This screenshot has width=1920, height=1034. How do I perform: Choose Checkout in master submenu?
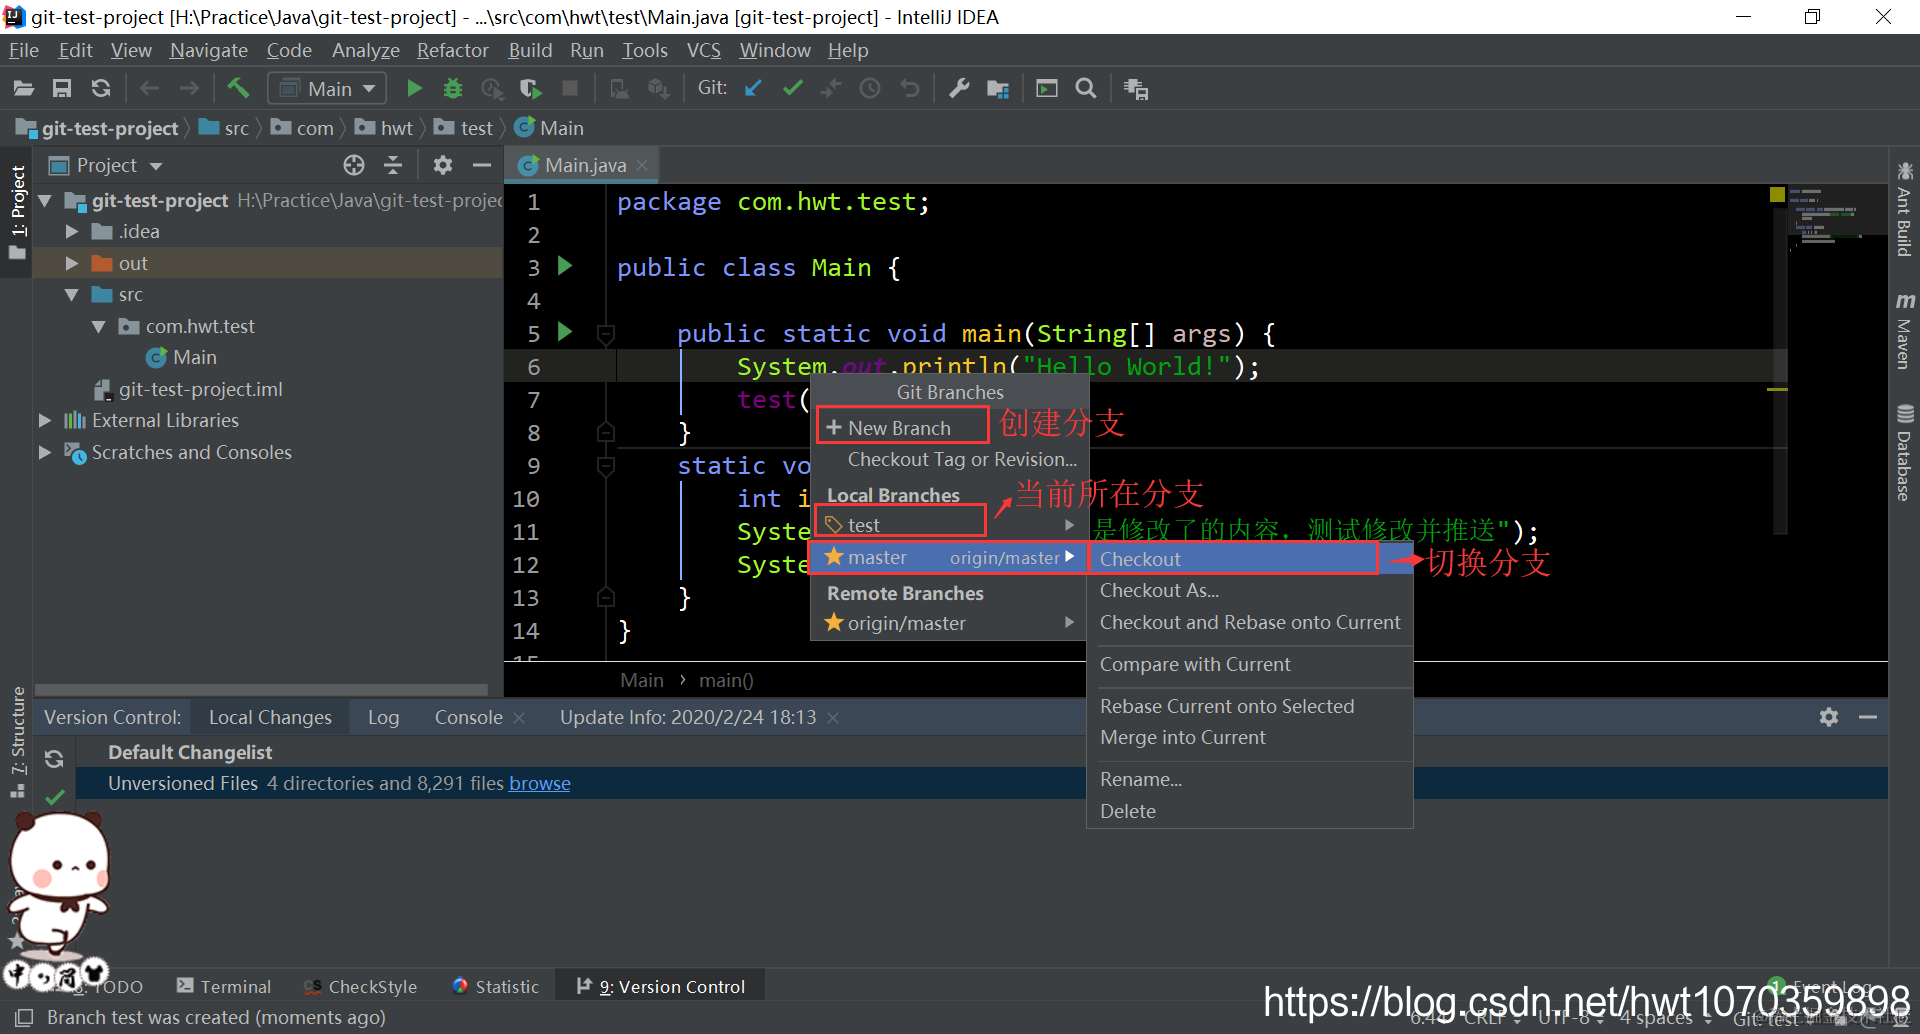pyautogui.click(x=1250, y=559)
